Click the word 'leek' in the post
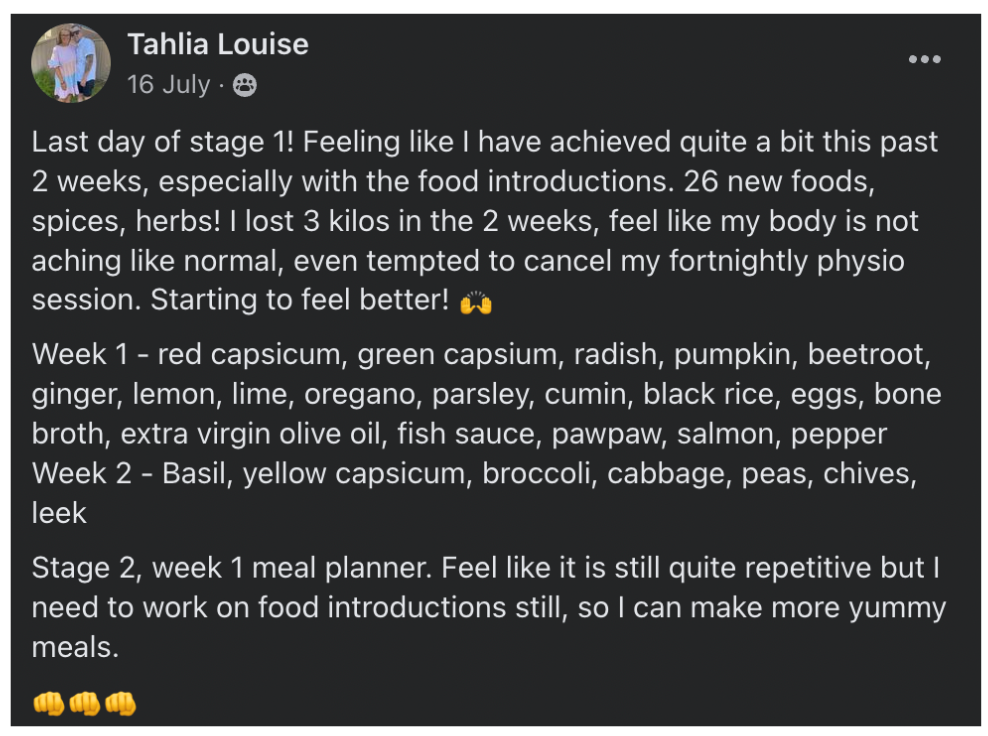 [59, 514]
